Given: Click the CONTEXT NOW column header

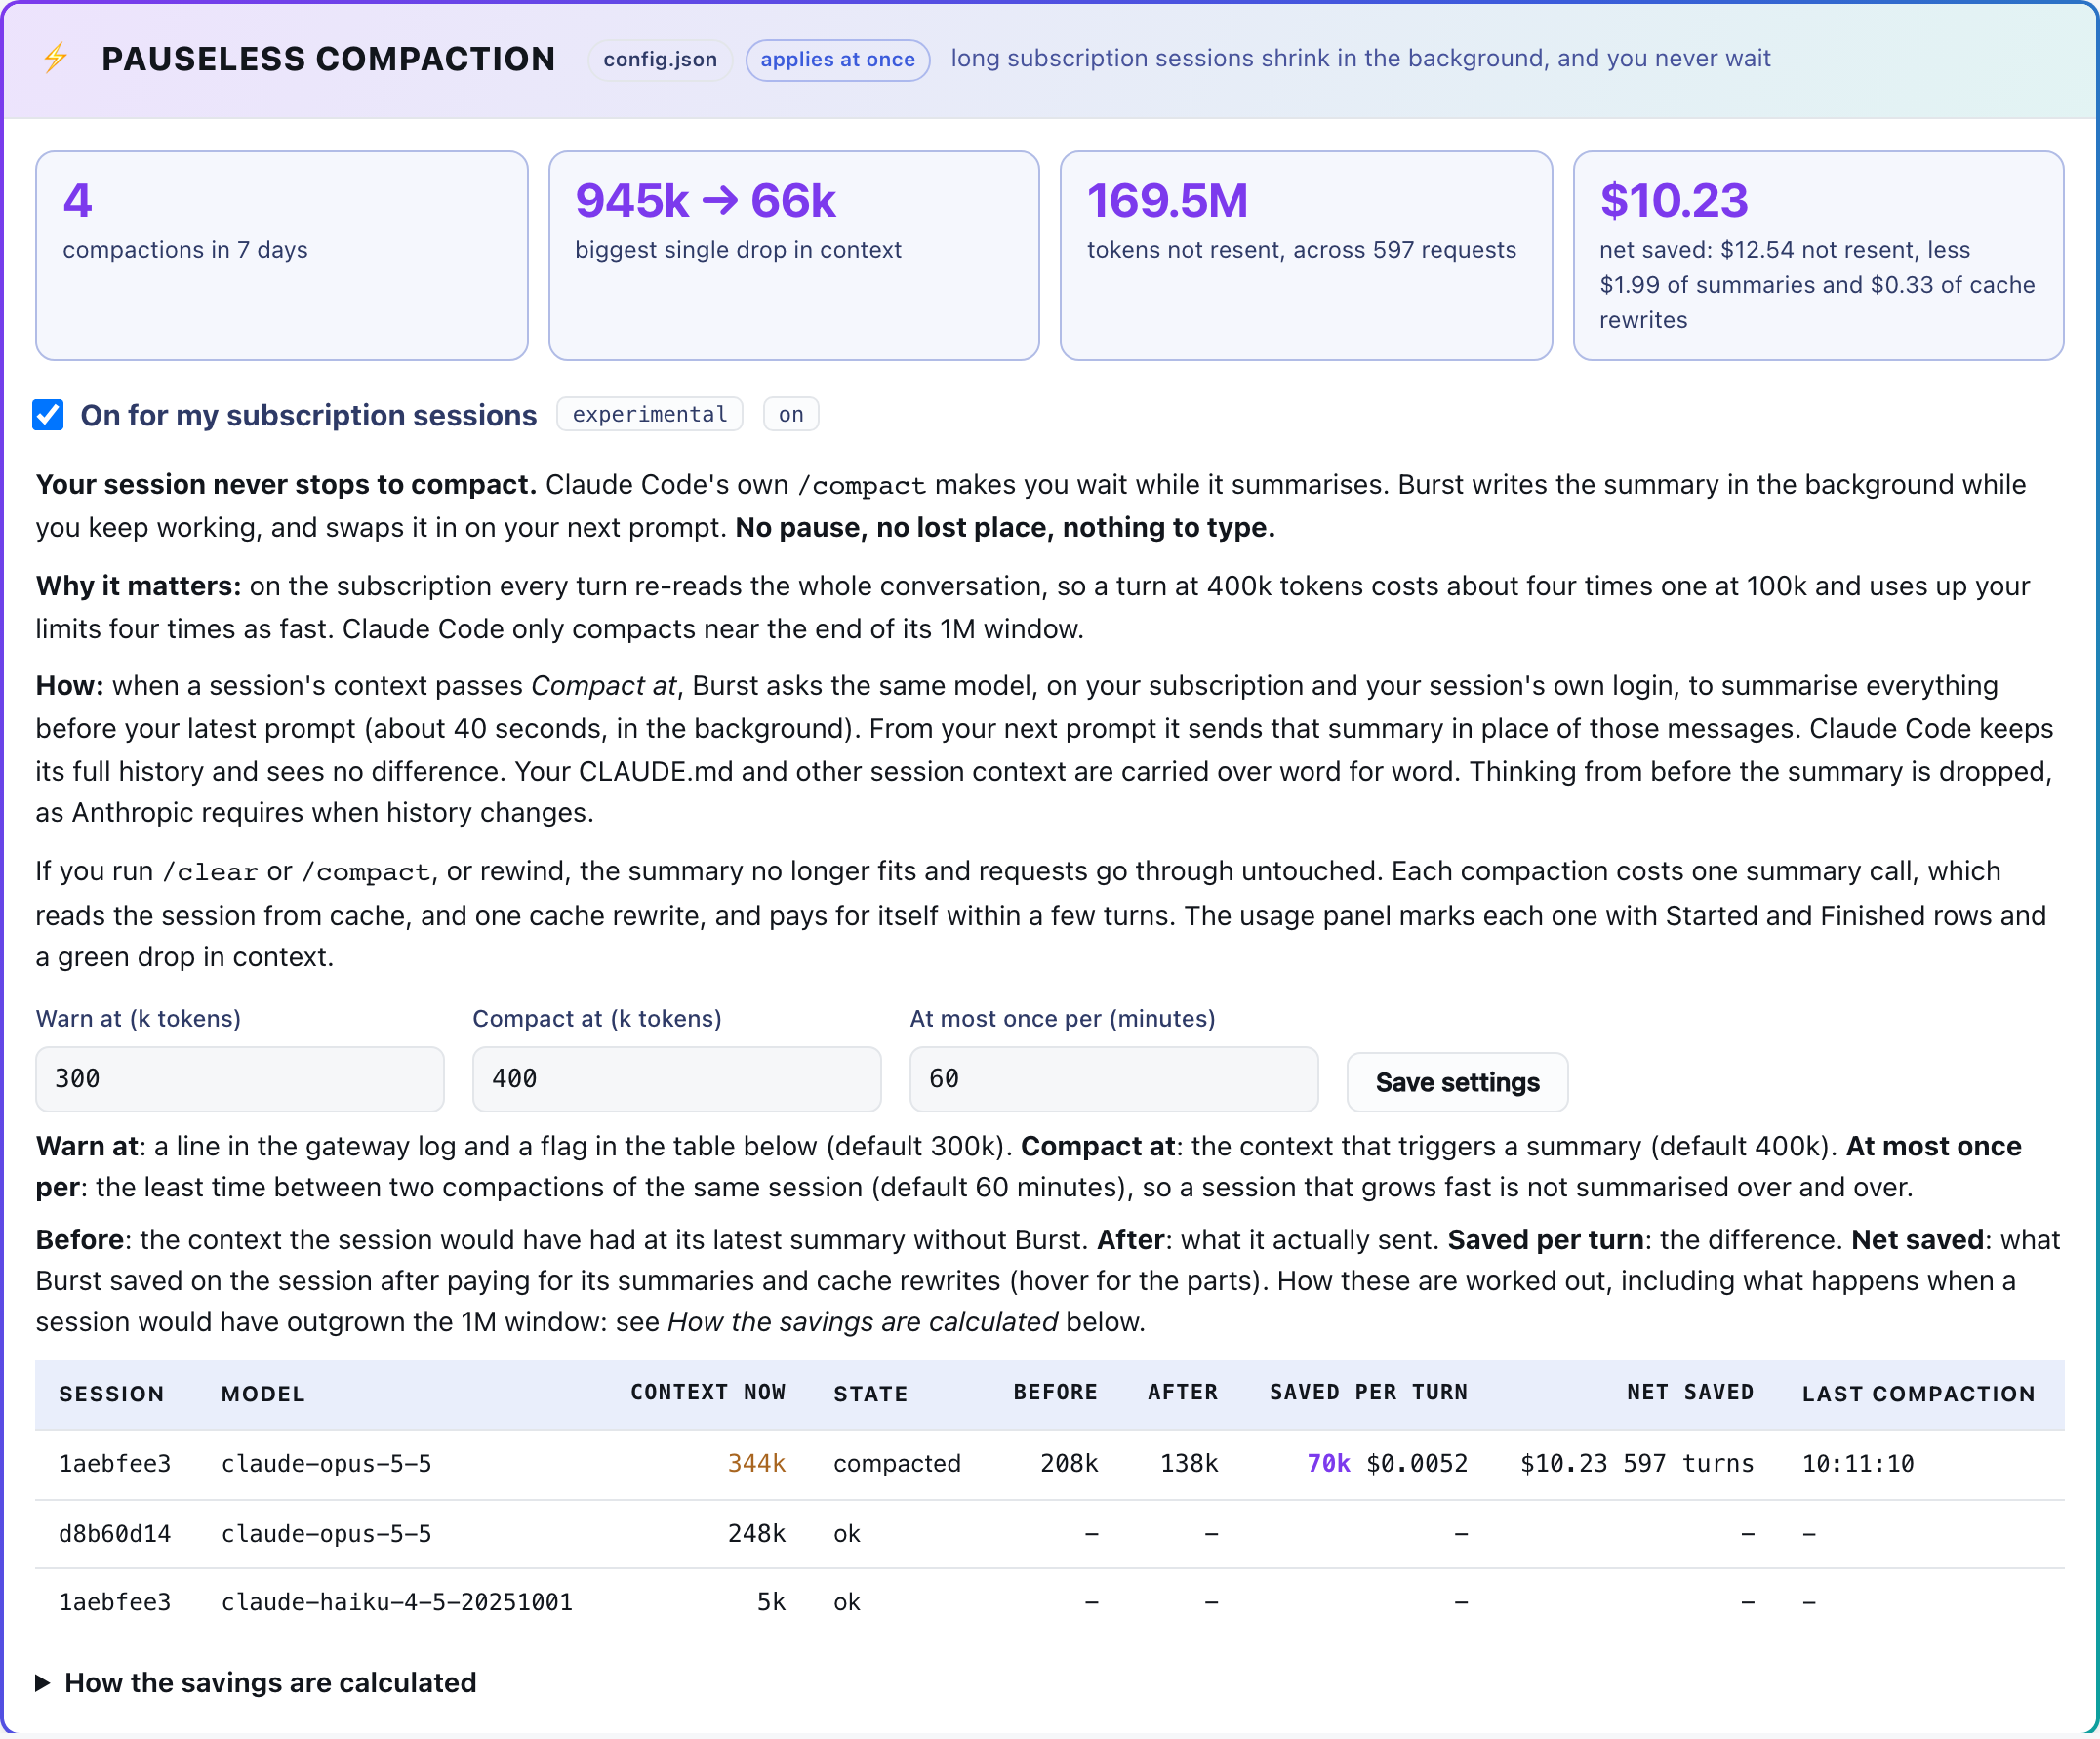Looking at the screenshot, I should [708, 1393].
